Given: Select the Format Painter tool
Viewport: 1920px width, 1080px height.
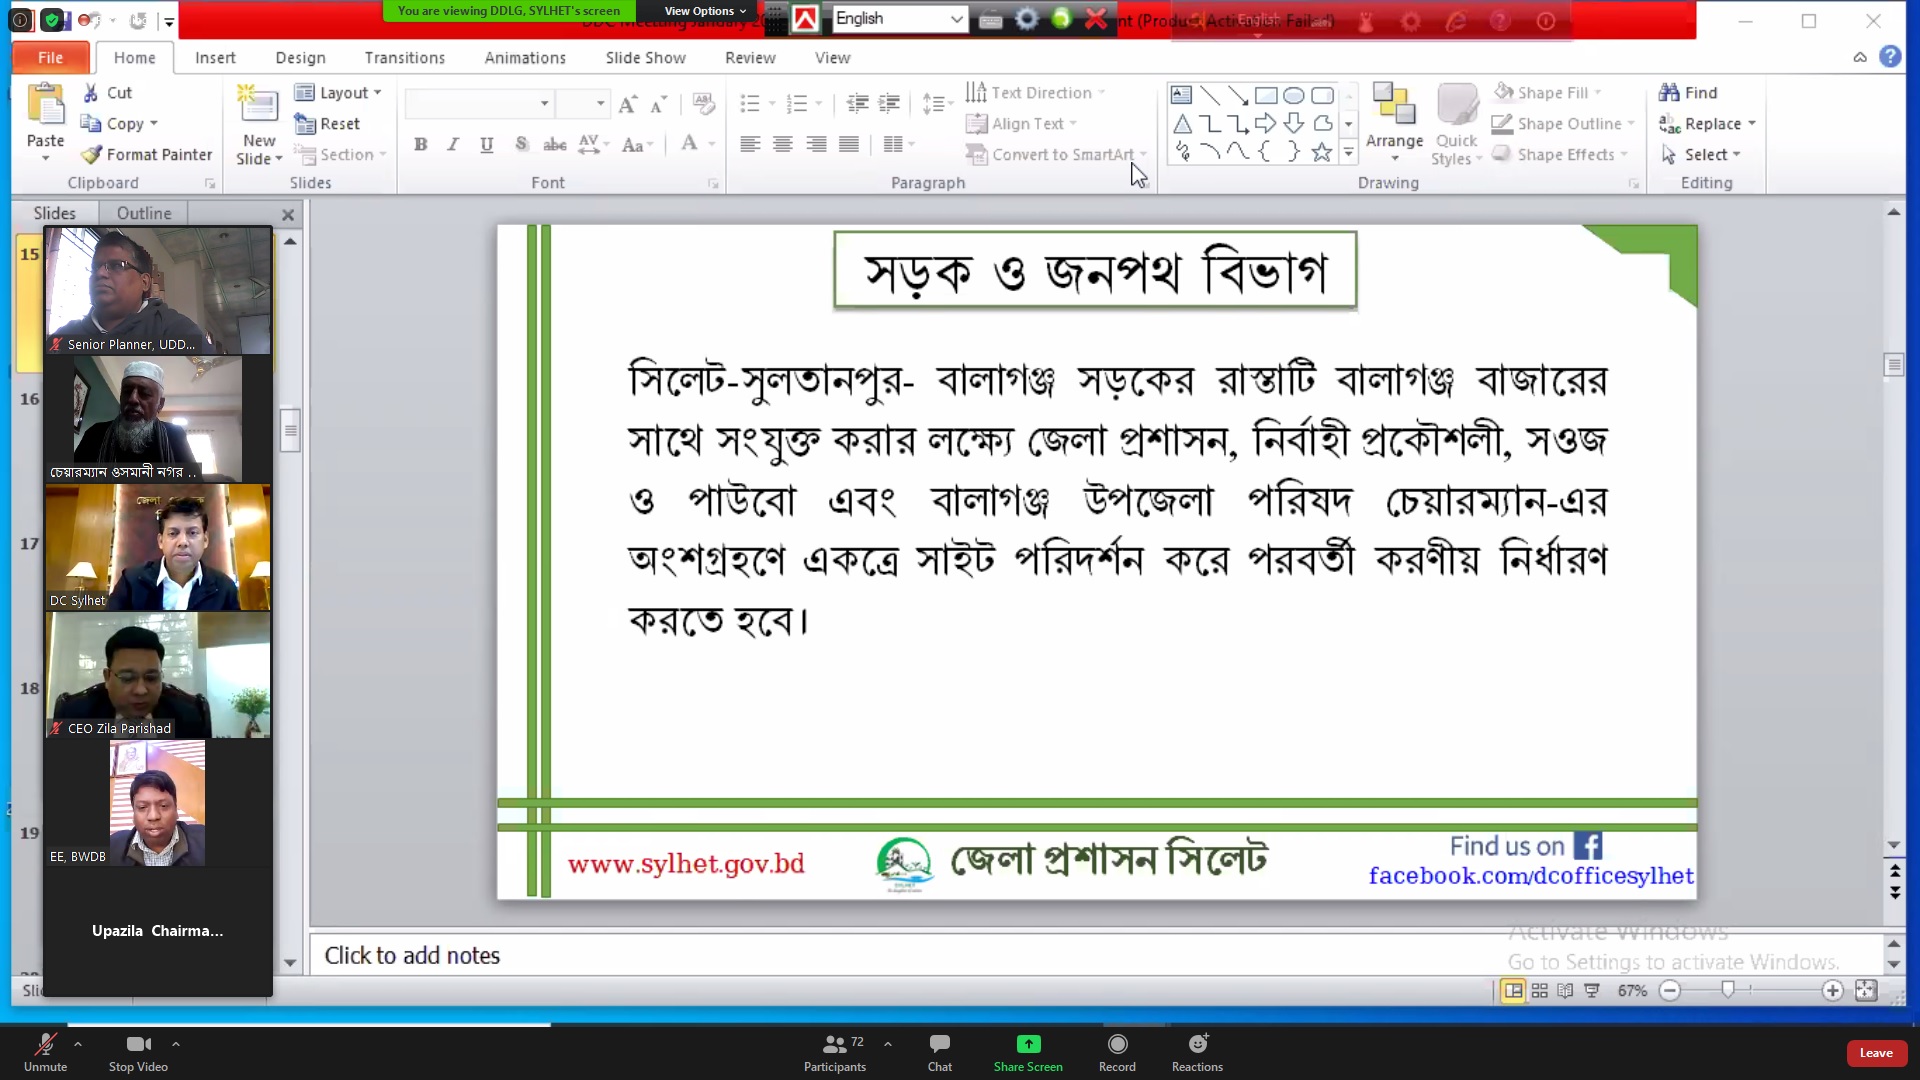Looking at the screenshot, I should 146,154.
